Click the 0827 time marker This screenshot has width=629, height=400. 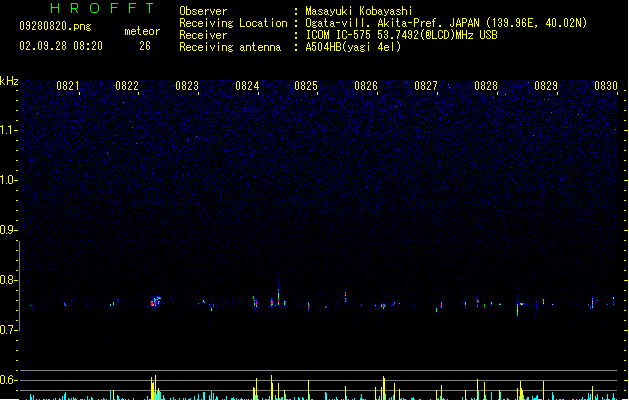pyautogui.click(x=426, y=86)
